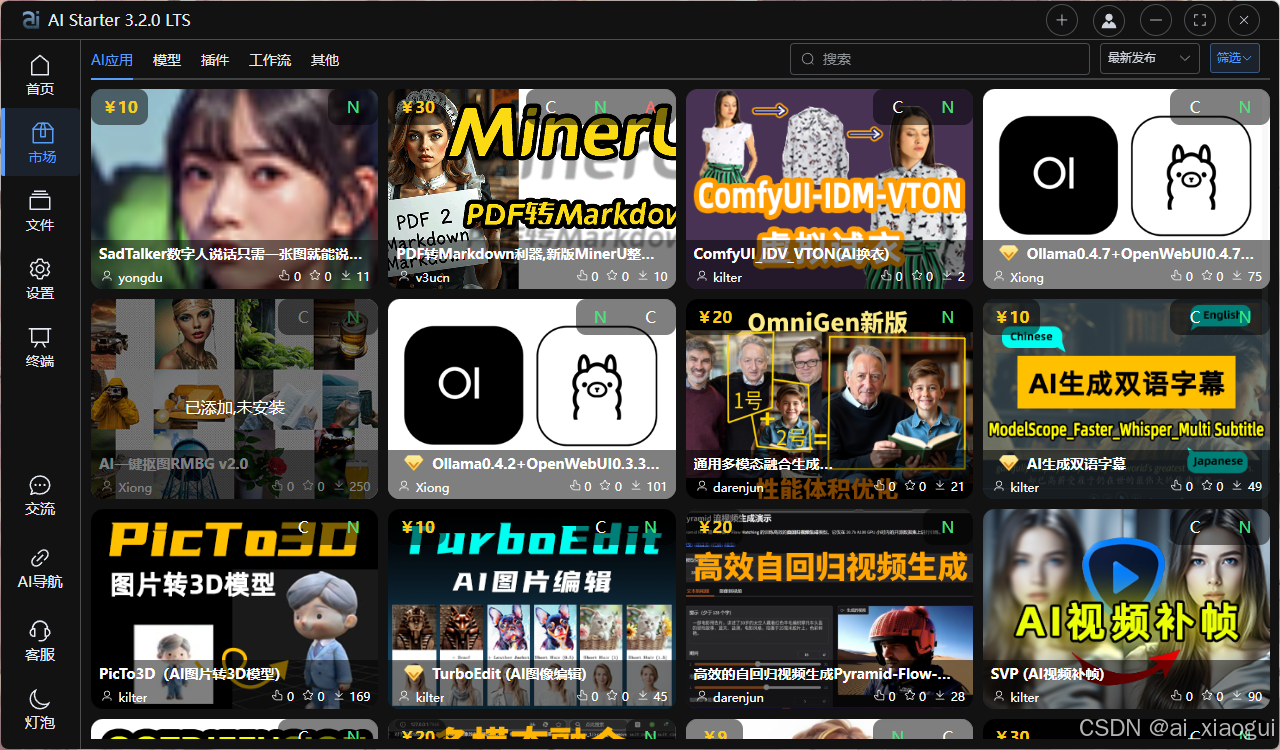Click C badge on PicTo3D card
The image size is (1280, 750).
pos(303,527)
